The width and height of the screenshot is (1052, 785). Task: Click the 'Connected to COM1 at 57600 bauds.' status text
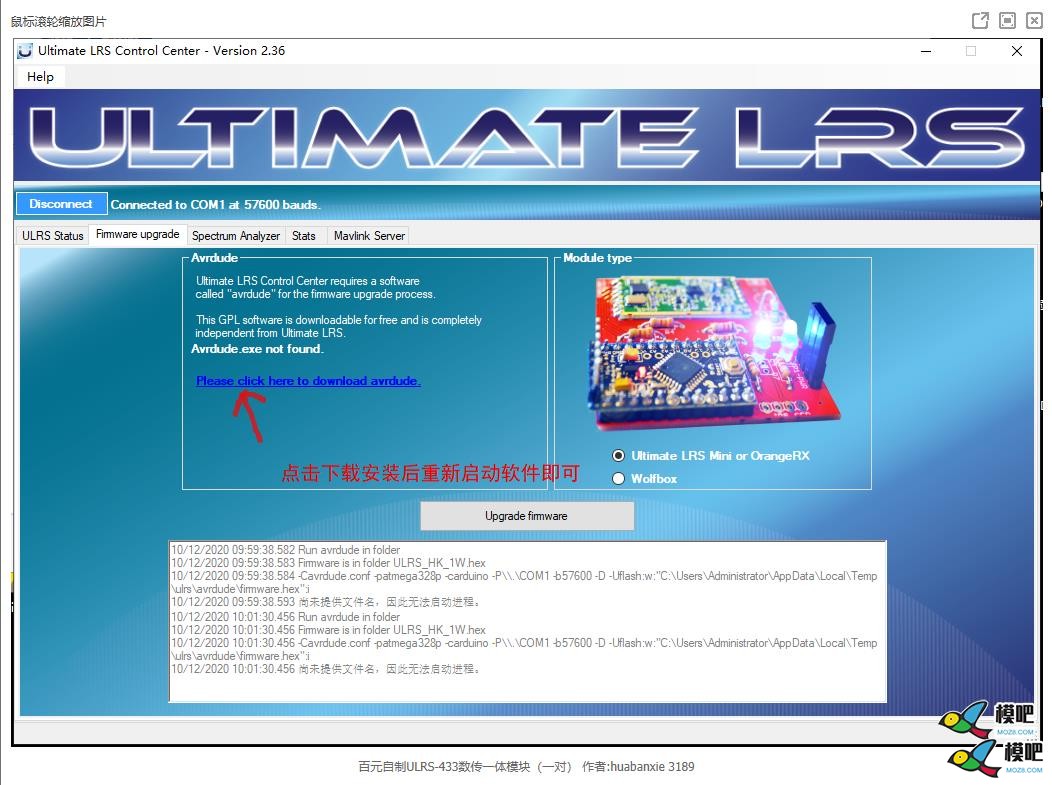215,205
